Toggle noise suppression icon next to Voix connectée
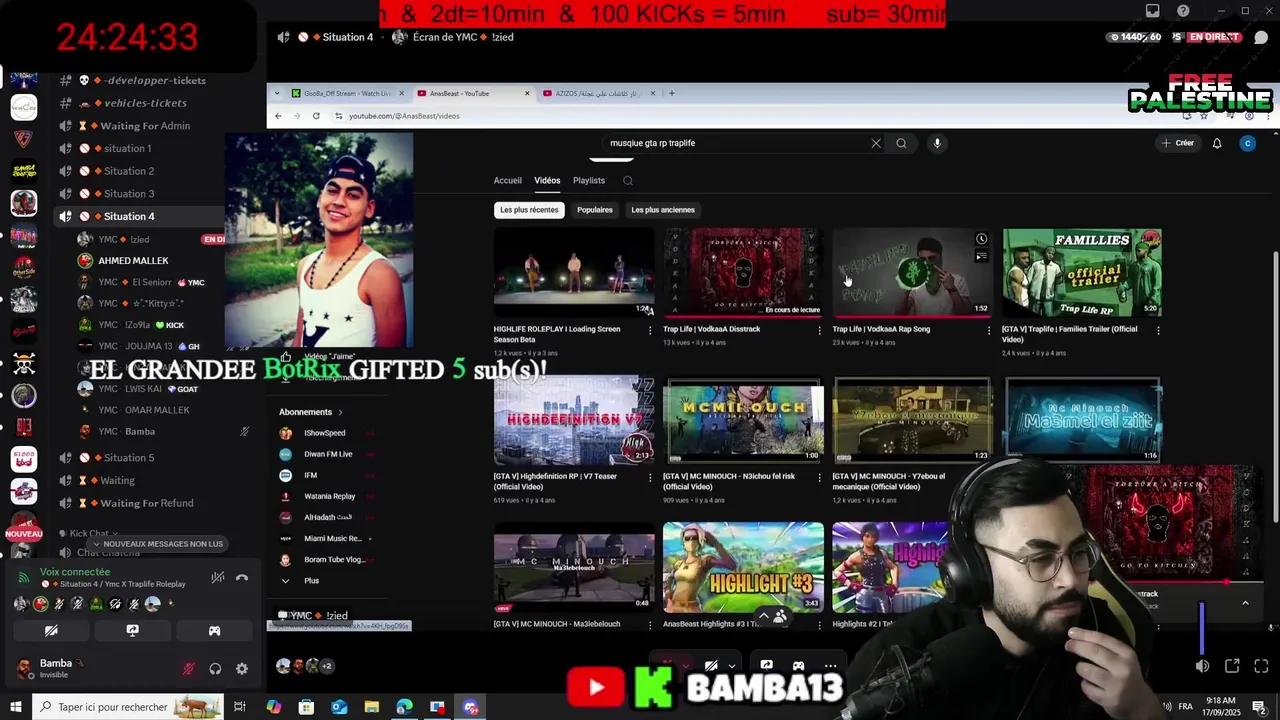The width and height of the screenshot is (1280, 720). tap(217, 578)
